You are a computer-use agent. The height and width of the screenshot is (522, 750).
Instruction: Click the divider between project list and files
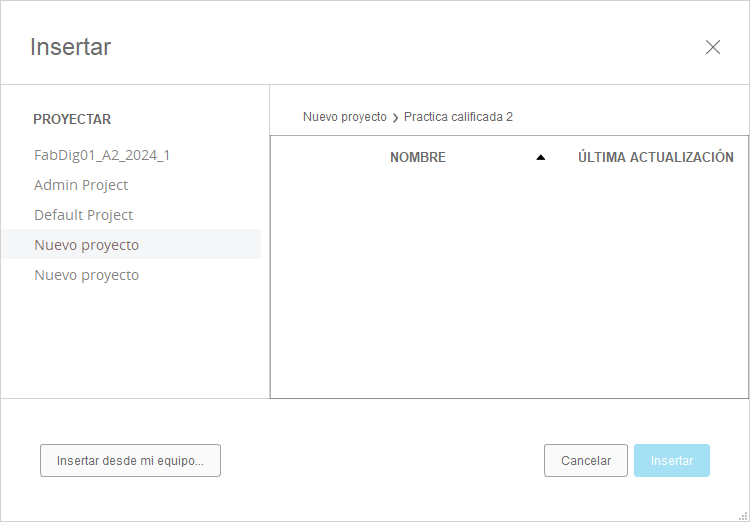click(269, 242)
